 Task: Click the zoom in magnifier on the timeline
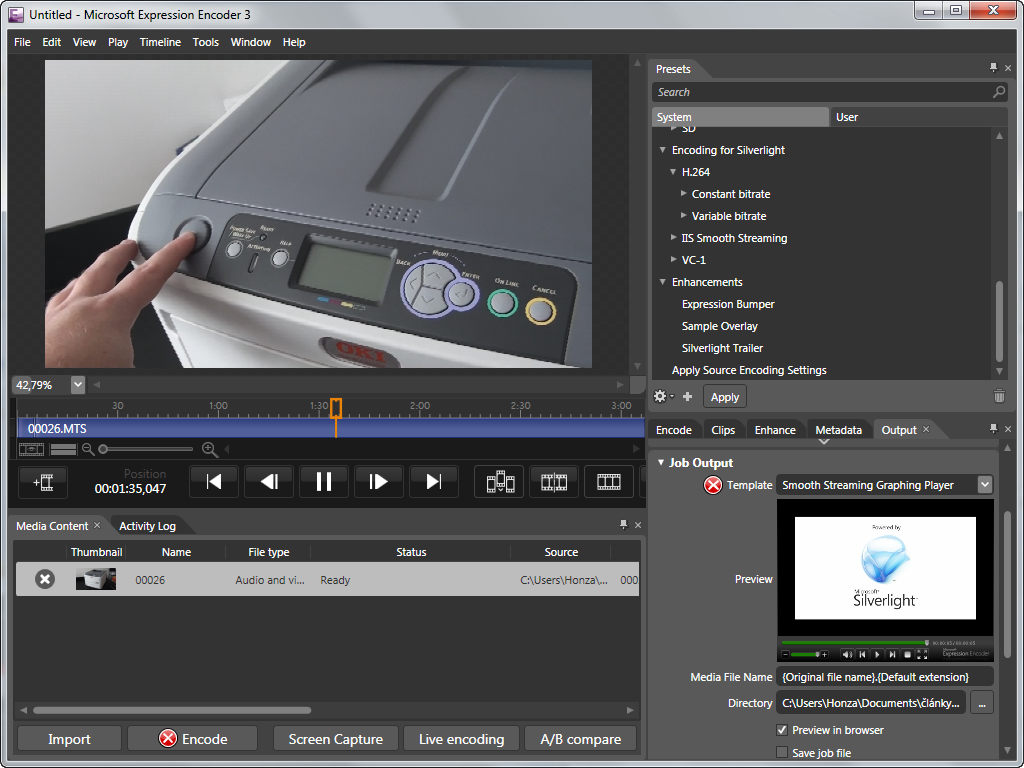click(209, 449)
